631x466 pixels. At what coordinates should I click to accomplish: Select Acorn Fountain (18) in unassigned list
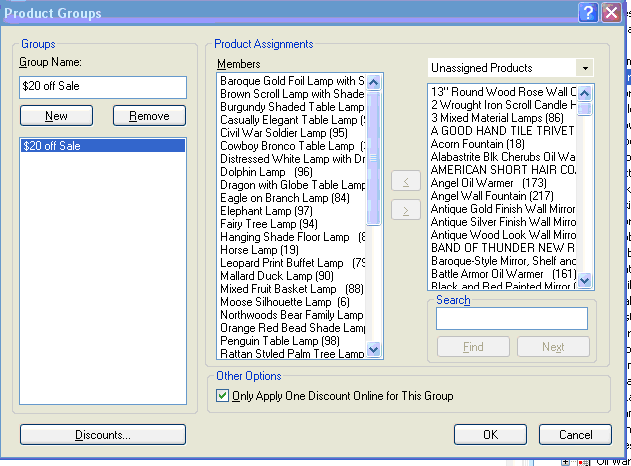478,144
